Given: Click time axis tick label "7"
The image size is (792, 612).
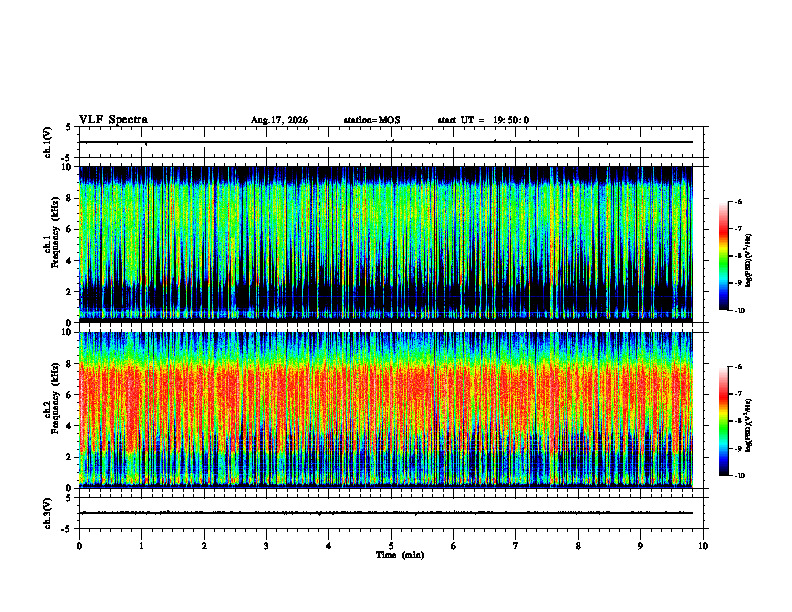Looking at the screenshot, I should pyautogui.click(x=516, y=546).
